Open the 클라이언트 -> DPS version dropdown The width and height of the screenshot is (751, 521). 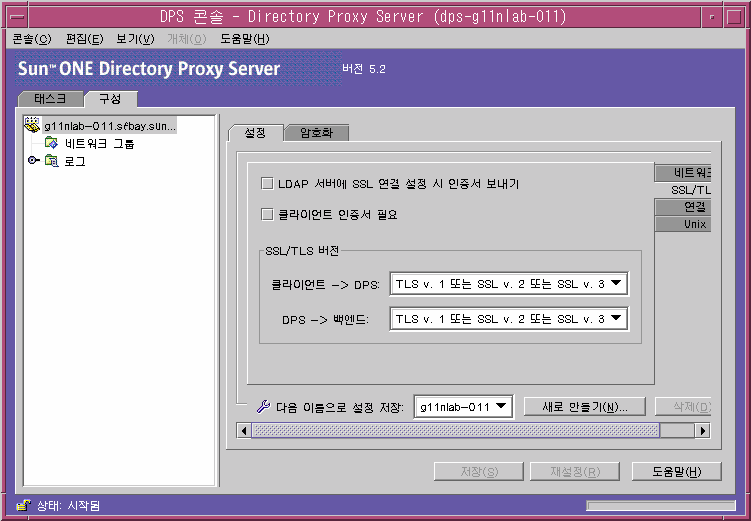pyautogui.click(x=509, y=284)
